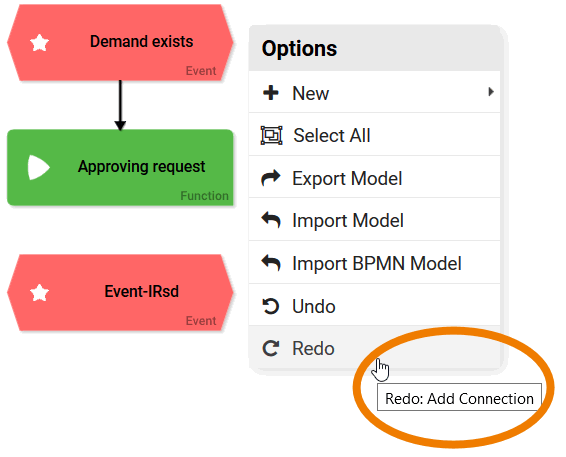
Task: Click the Export Model arrow icon
Action: pyautogui.click(x=271, y=178)
